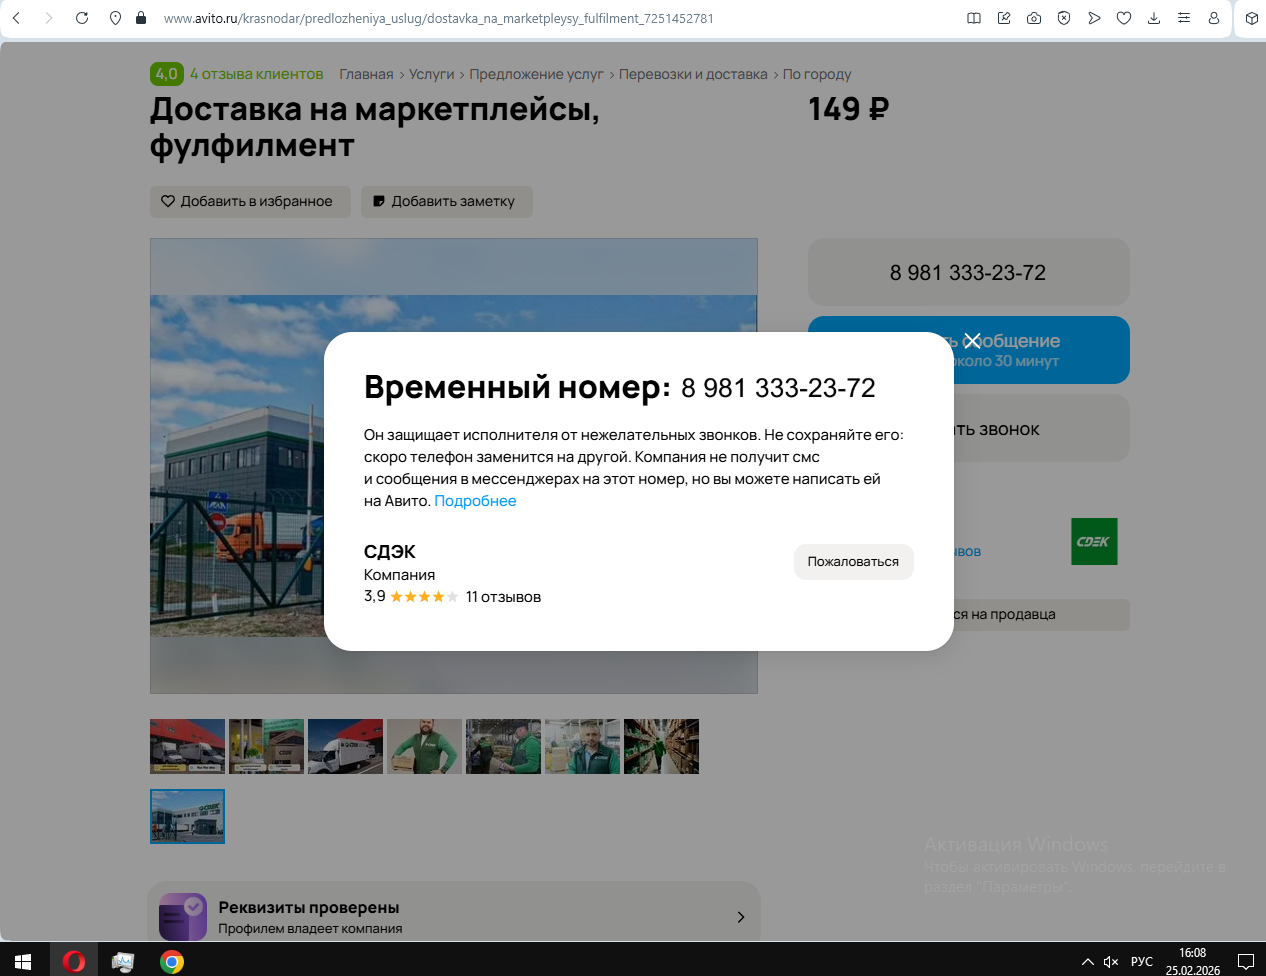Open Windows notification center

1246,962
